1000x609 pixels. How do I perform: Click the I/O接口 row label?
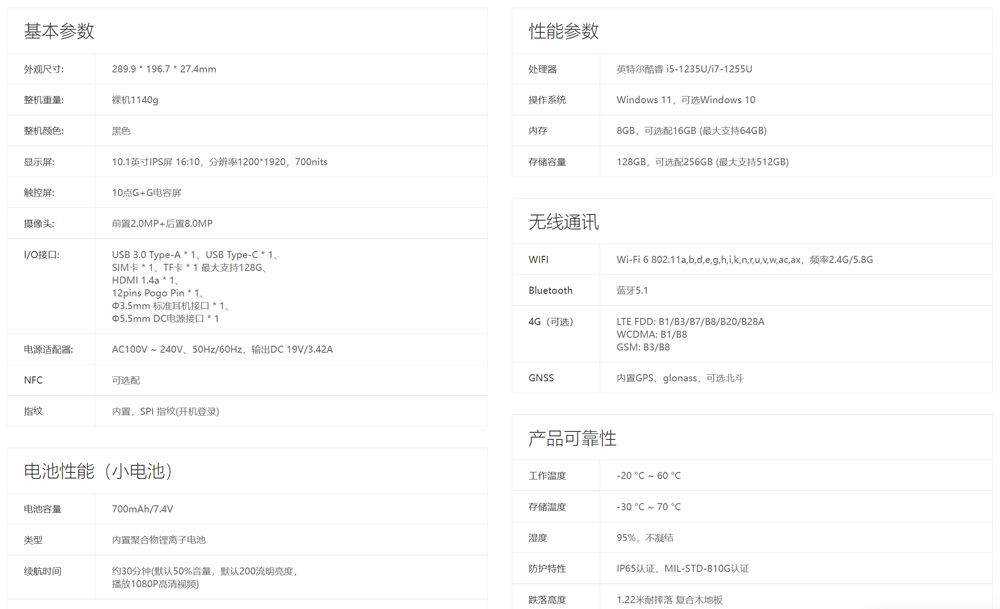pyautogui.click(x=41, y=255)
